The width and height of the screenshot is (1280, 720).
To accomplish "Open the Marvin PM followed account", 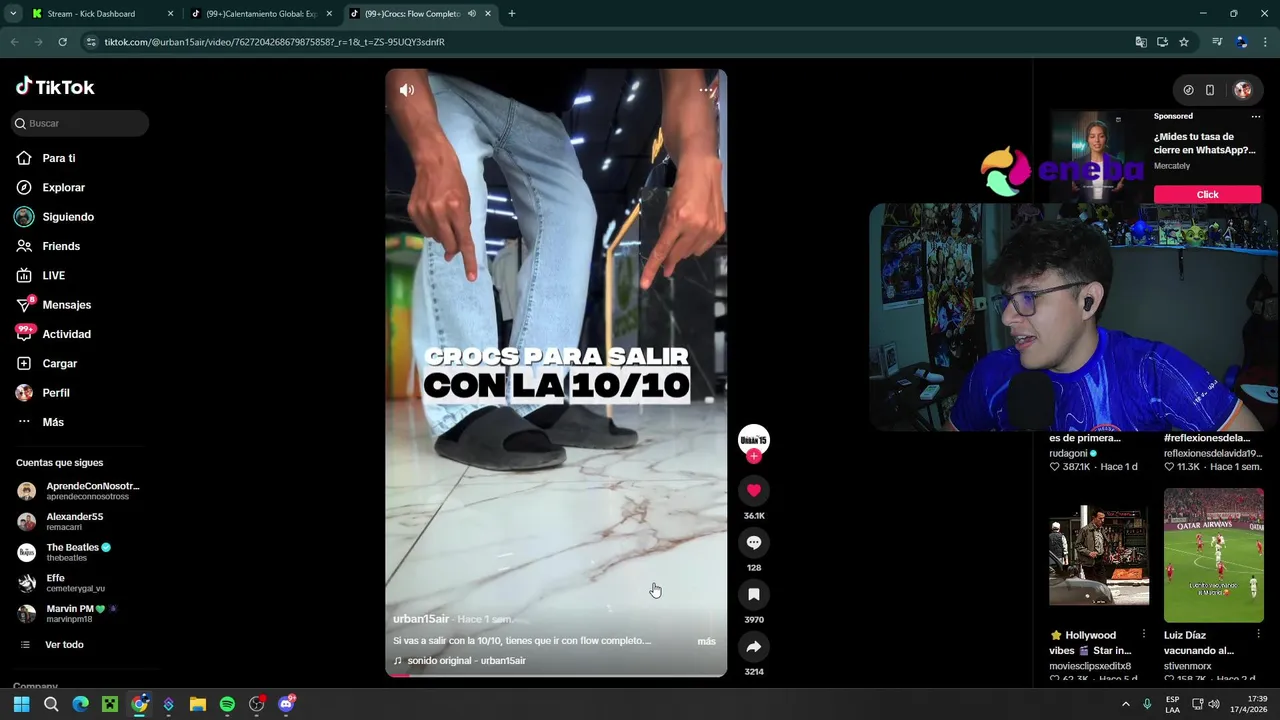I will click(x=80, y=613).
